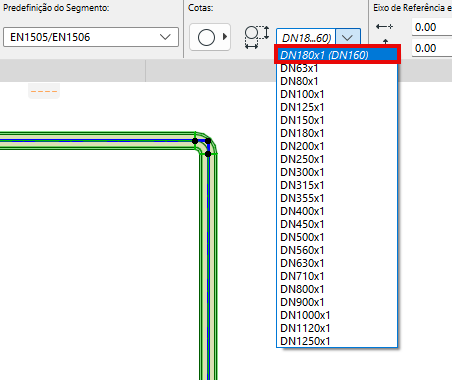
Task: Select DN100x1 in the dropdown list
Action: [x=337, y=94]
